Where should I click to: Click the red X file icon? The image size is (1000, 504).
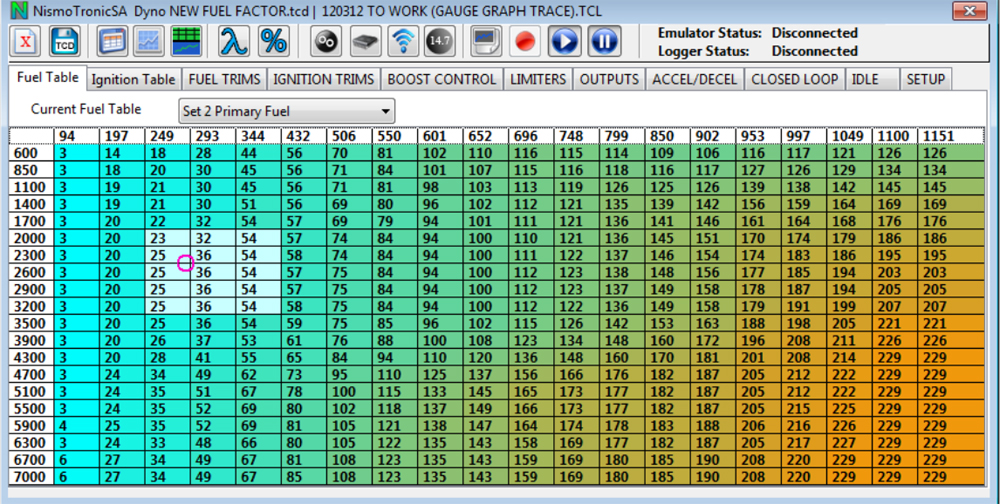(27, 41)
